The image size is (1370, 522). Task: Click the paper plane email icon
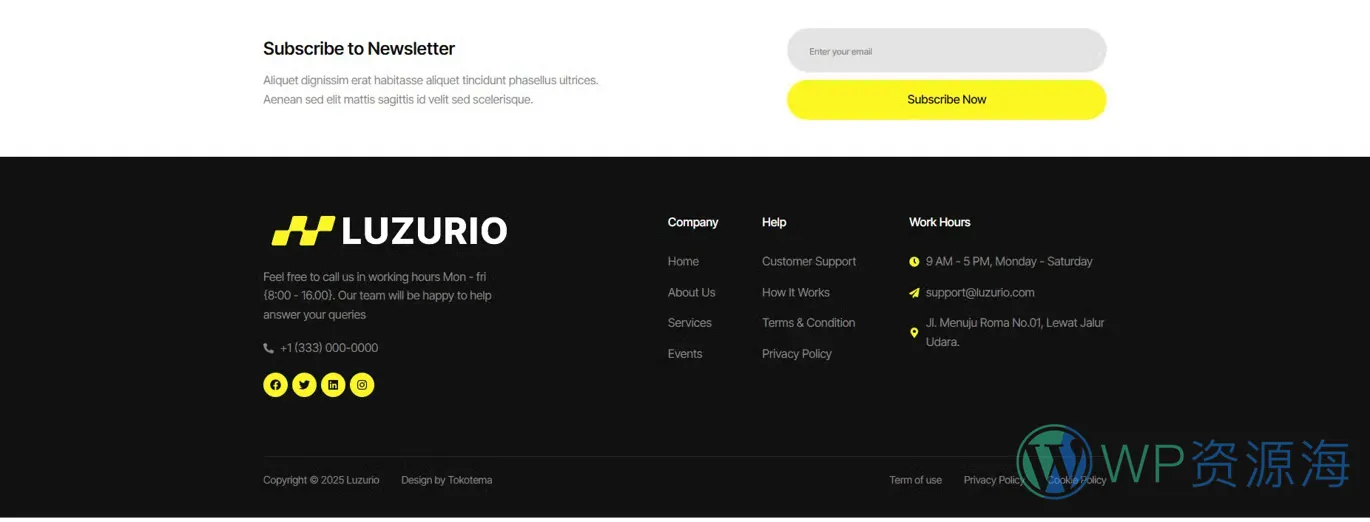914,293
